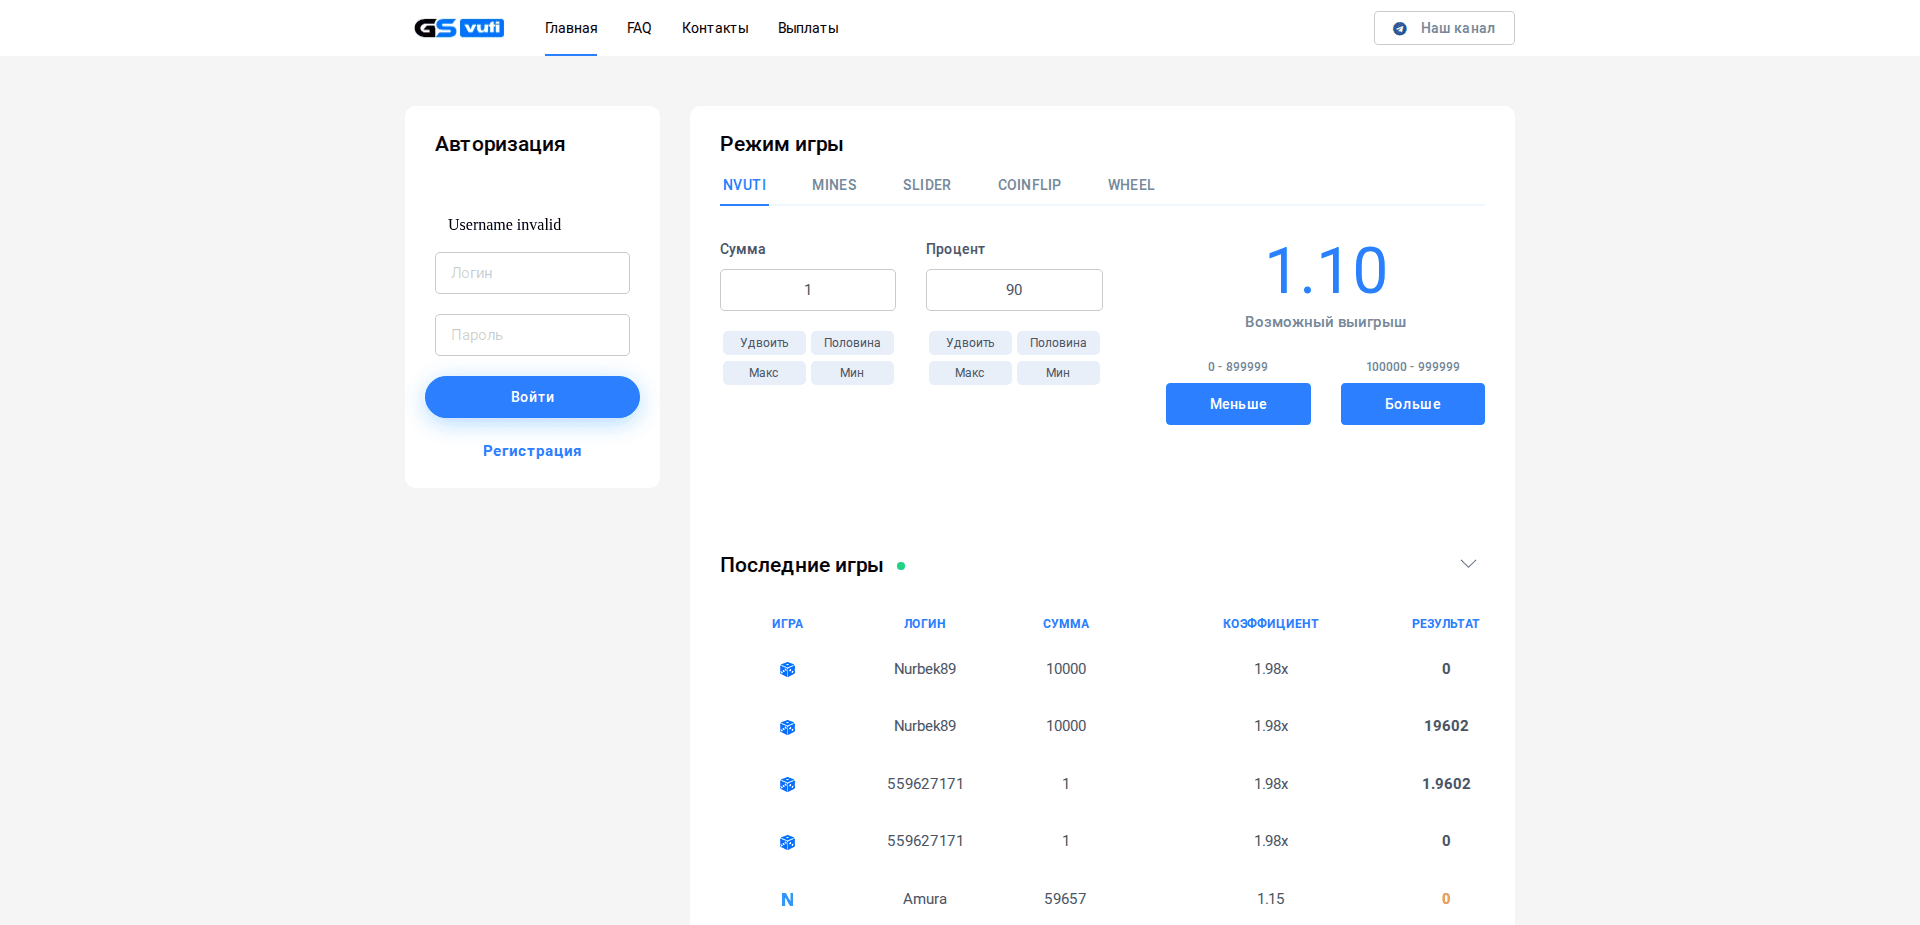Click the Telegram icon inside the Наш канал button
The image size is (1920, 925).
pyautogui.click(x=1401, y=28)
